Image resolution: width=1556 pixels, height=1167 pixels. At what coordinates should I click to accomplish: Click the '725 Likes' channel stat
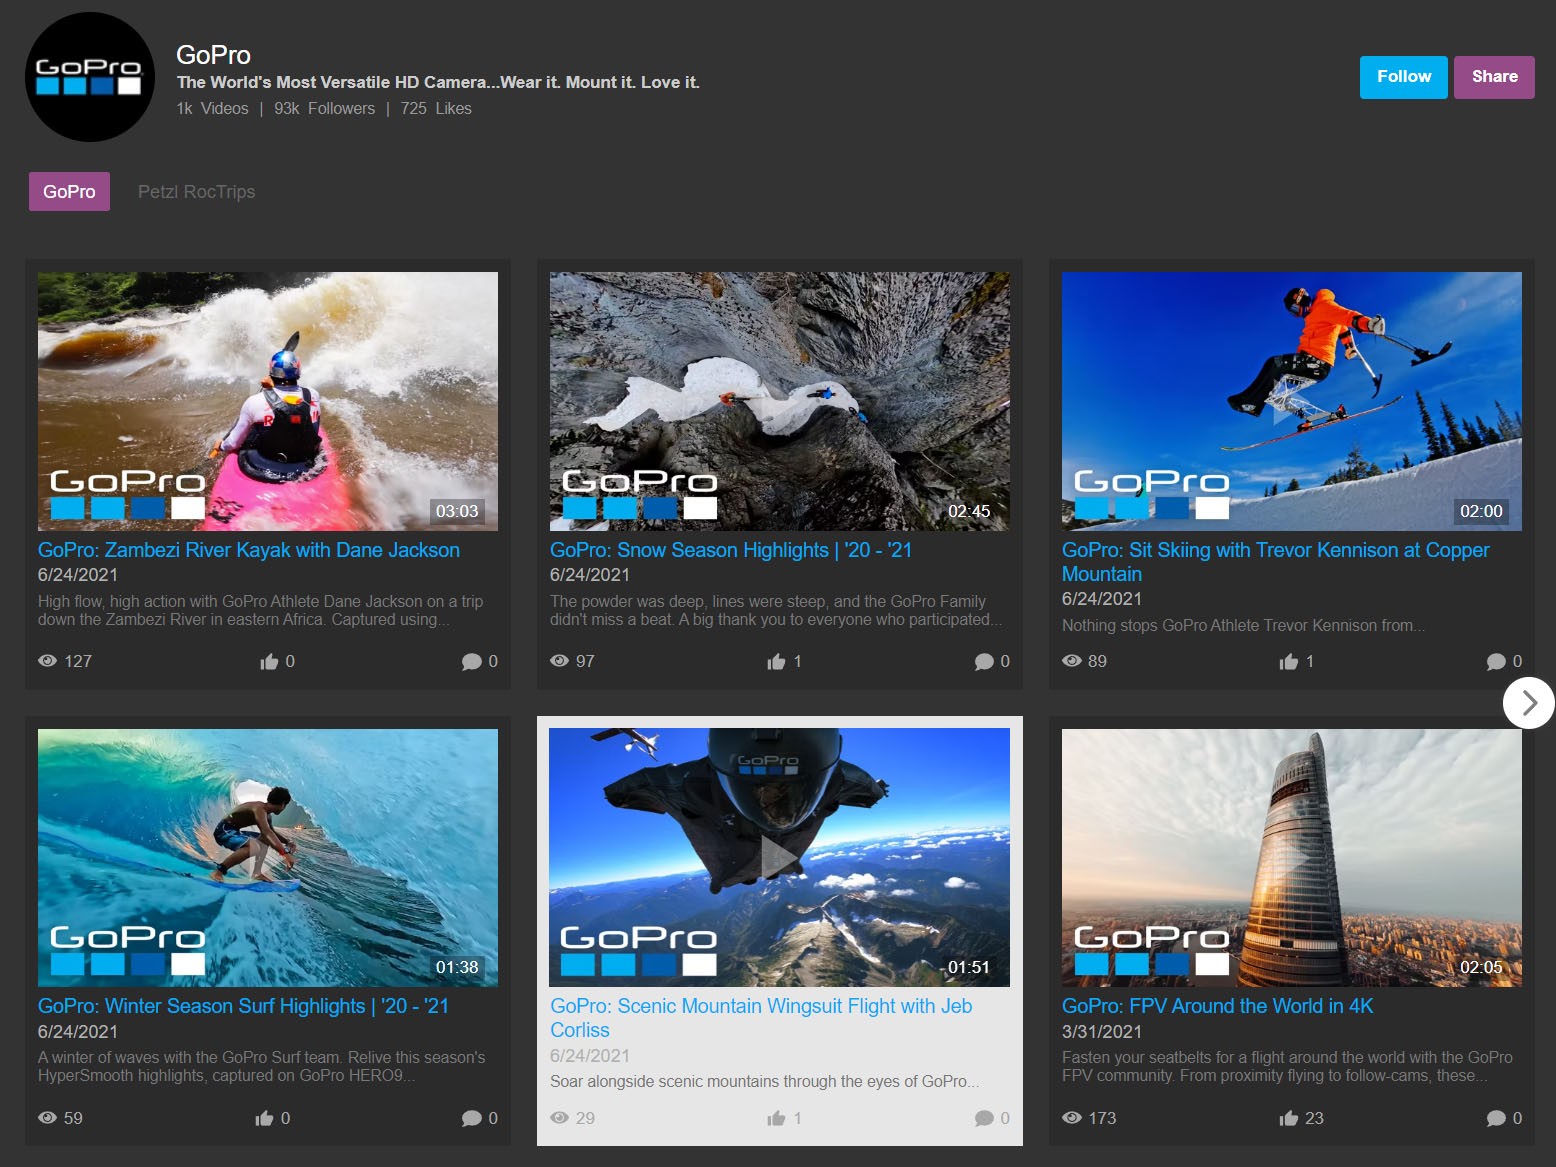pos(436,108)
